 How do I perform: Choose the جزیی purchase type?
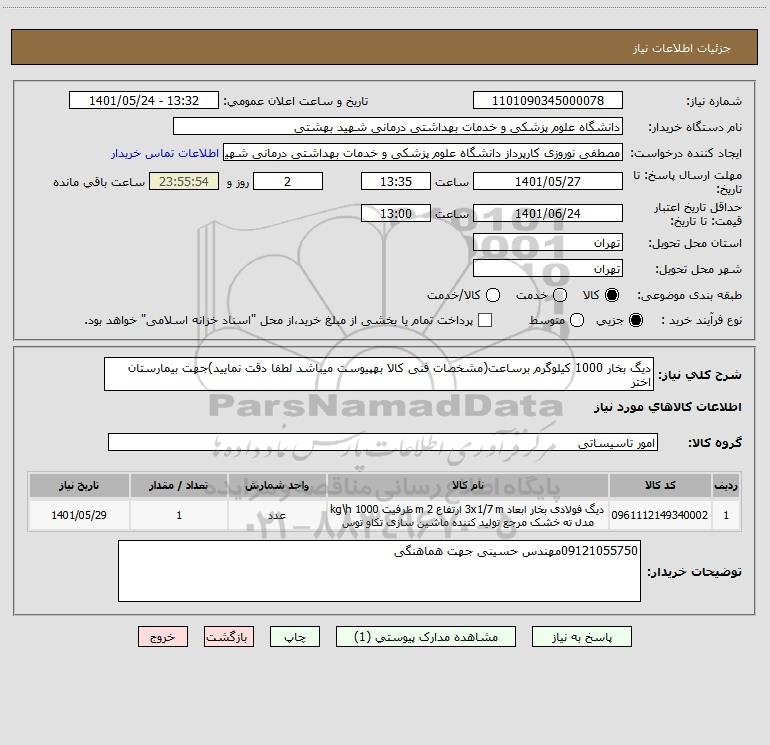636,320
